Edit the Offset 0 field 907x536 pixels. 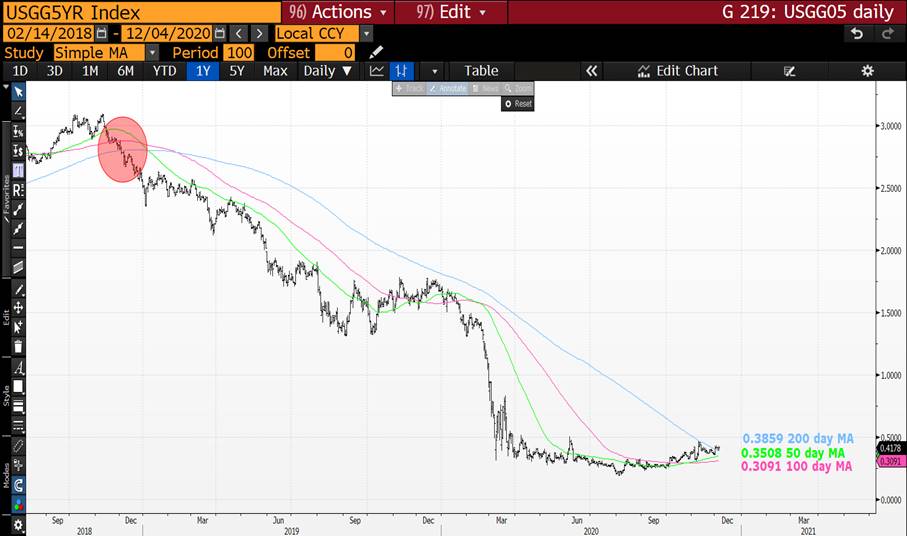334,53
